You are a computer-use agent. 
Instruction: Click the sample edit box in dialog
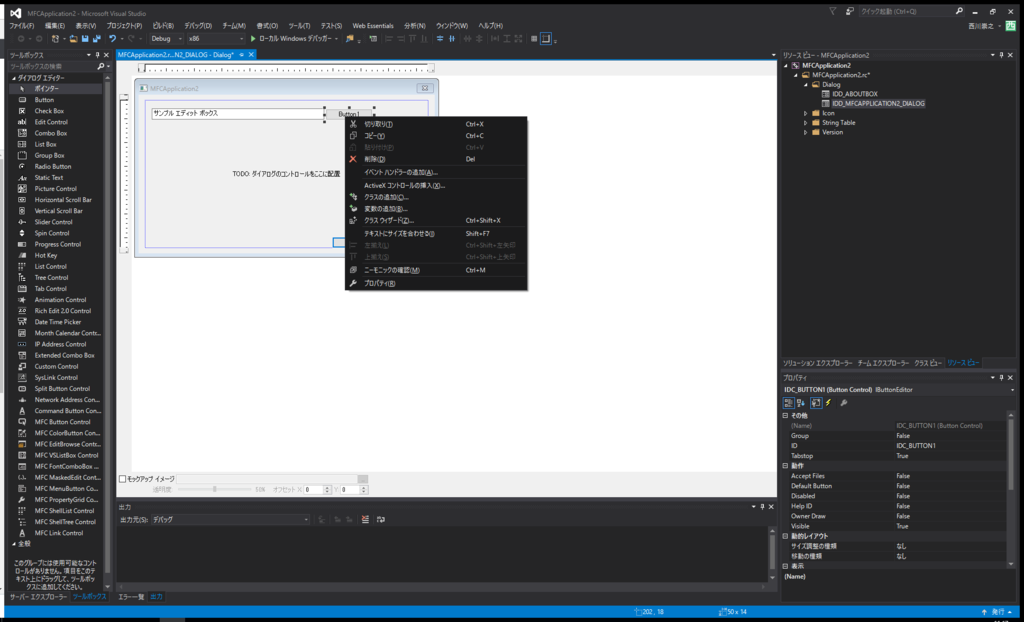[x=238, y=114]
